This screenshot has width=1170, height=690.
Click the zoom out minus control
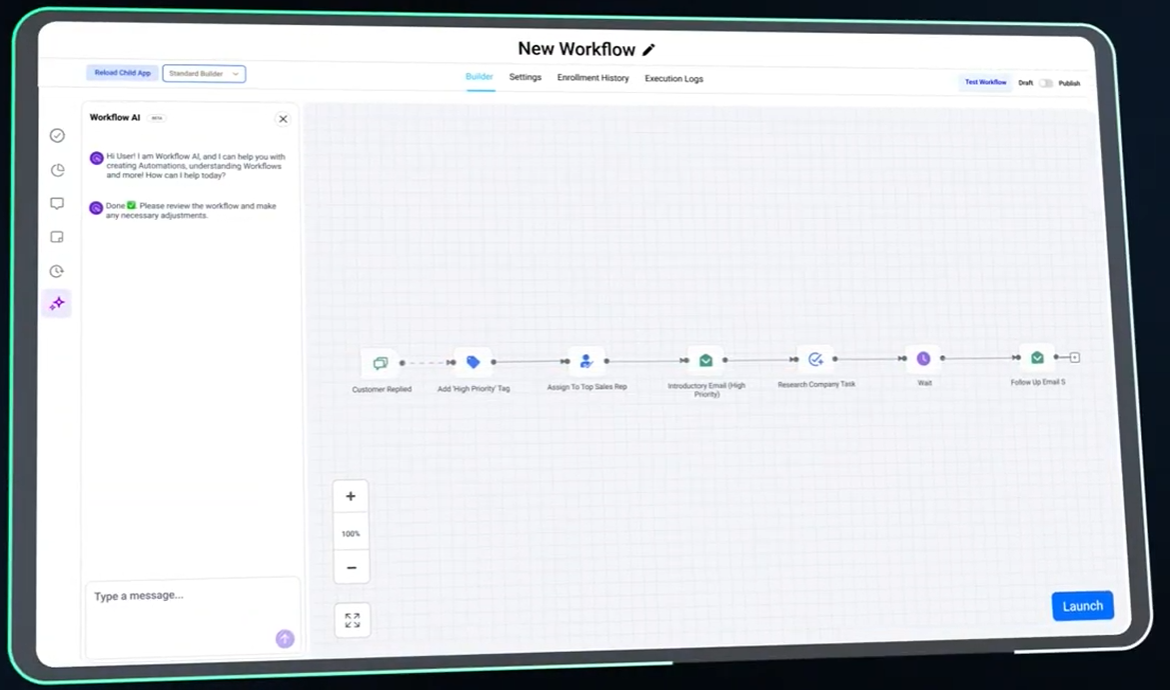pos(351,567)
